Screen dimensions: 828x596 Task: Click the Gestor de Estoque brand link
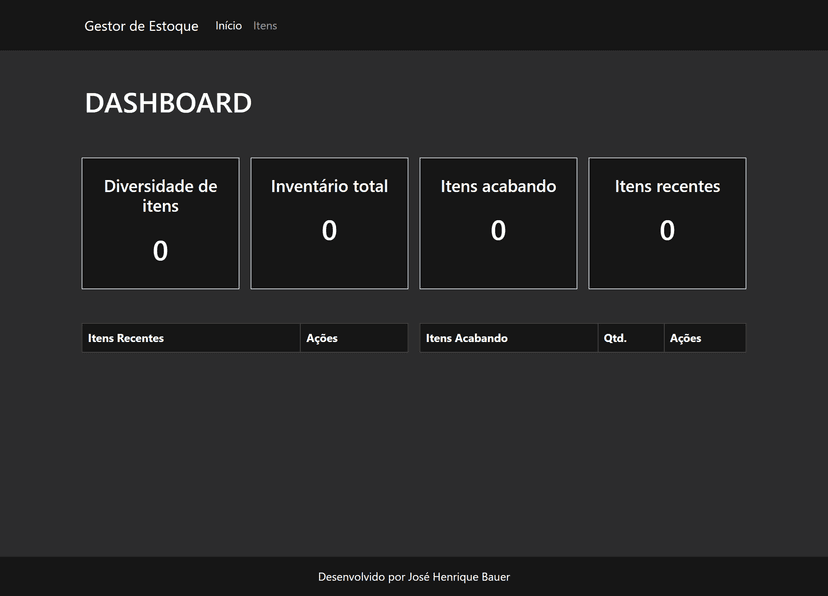(x=141, y=26)
